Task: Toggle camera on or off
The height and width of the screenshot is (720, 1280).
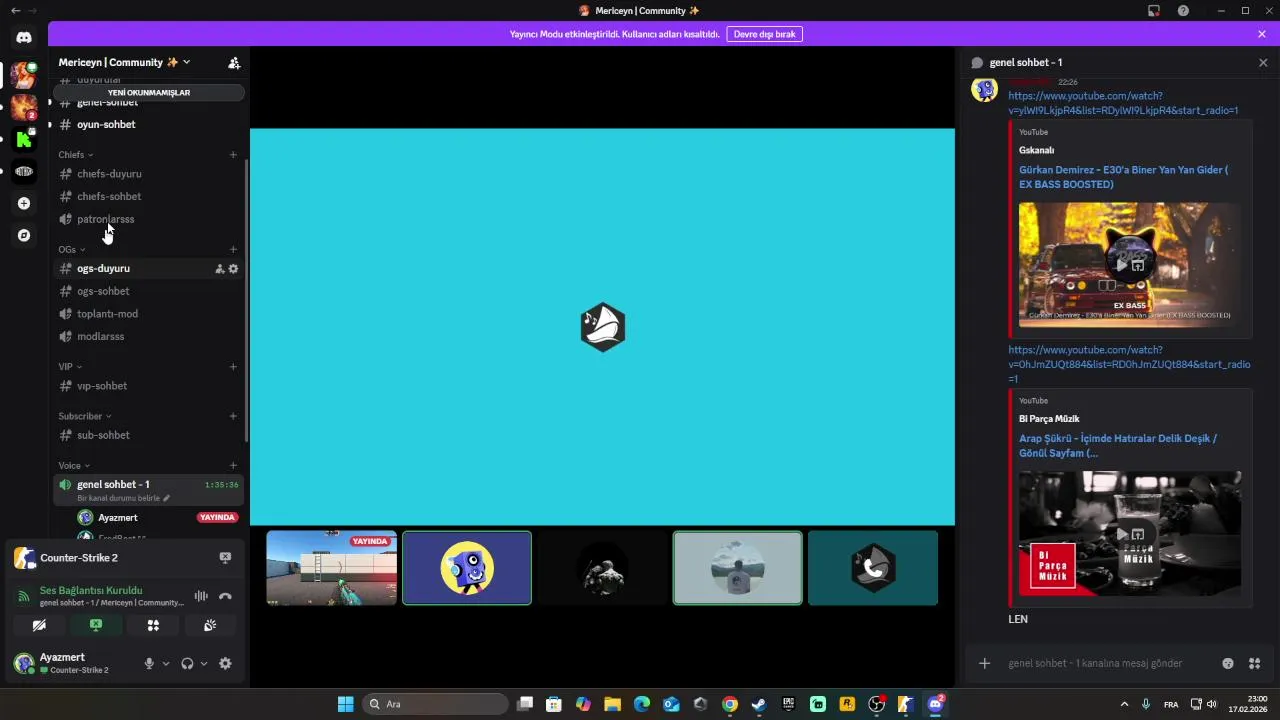Action: 39,625
